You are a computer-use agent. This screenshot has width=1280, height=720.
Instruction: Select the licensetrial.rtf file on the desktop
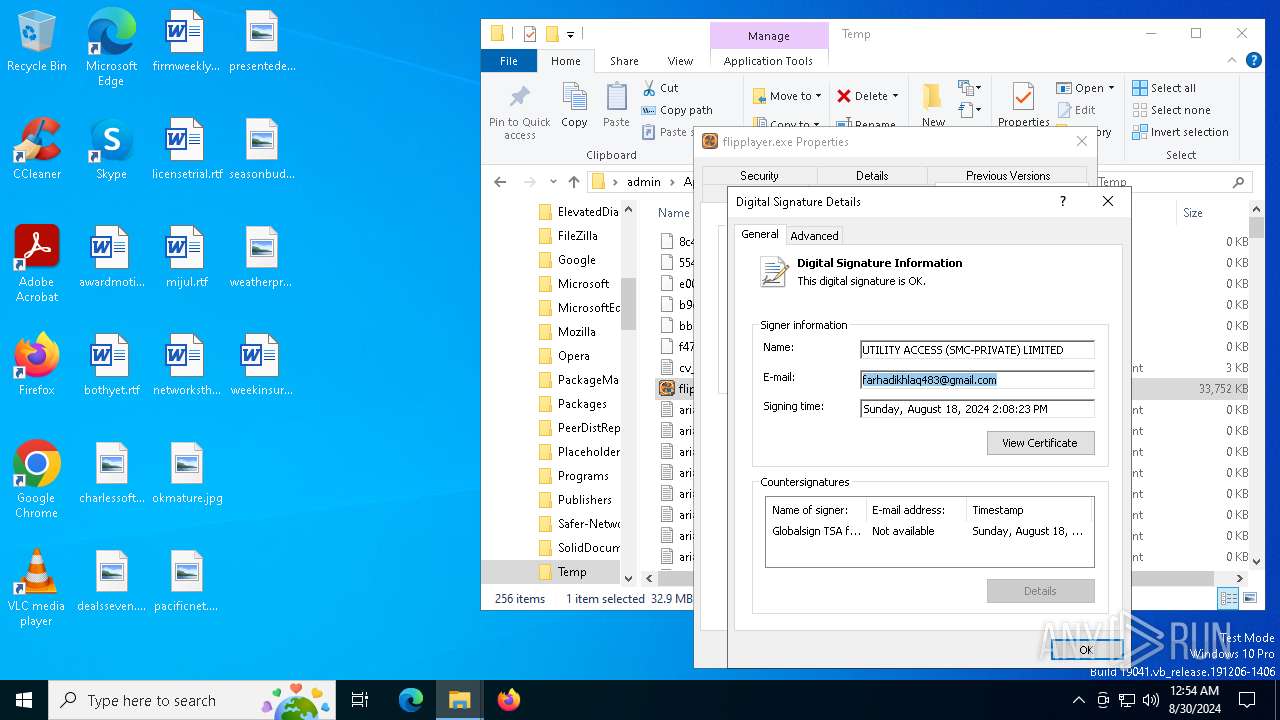(186, 150)
